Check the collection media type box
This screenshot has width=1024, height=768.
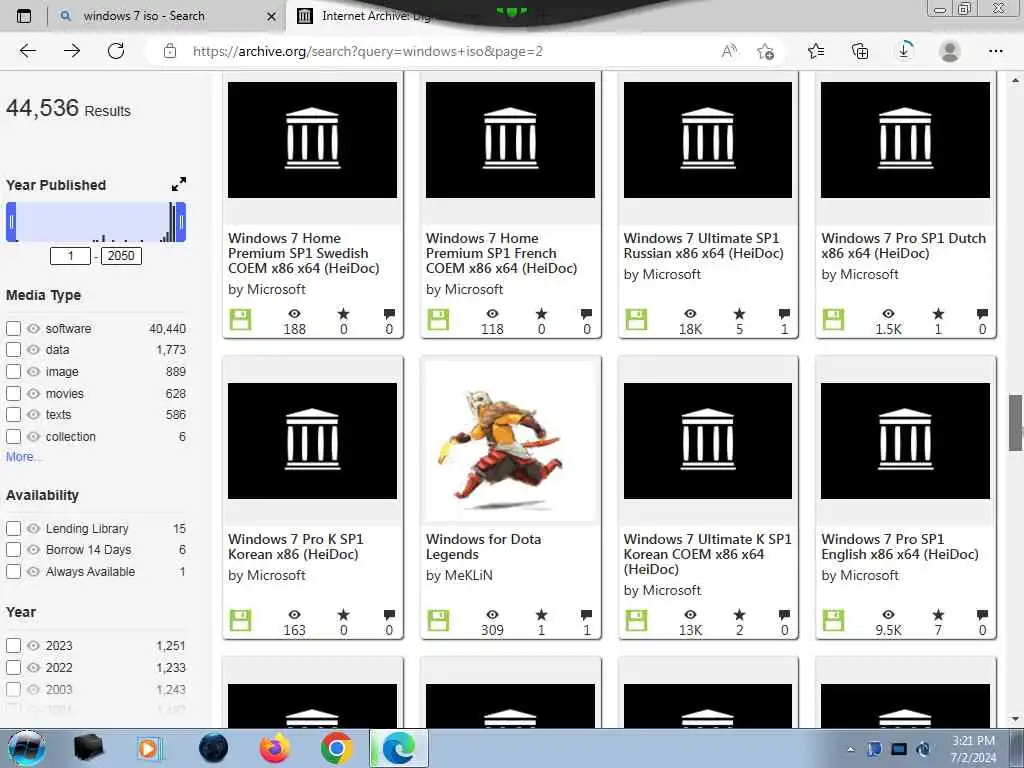(13, 436)
